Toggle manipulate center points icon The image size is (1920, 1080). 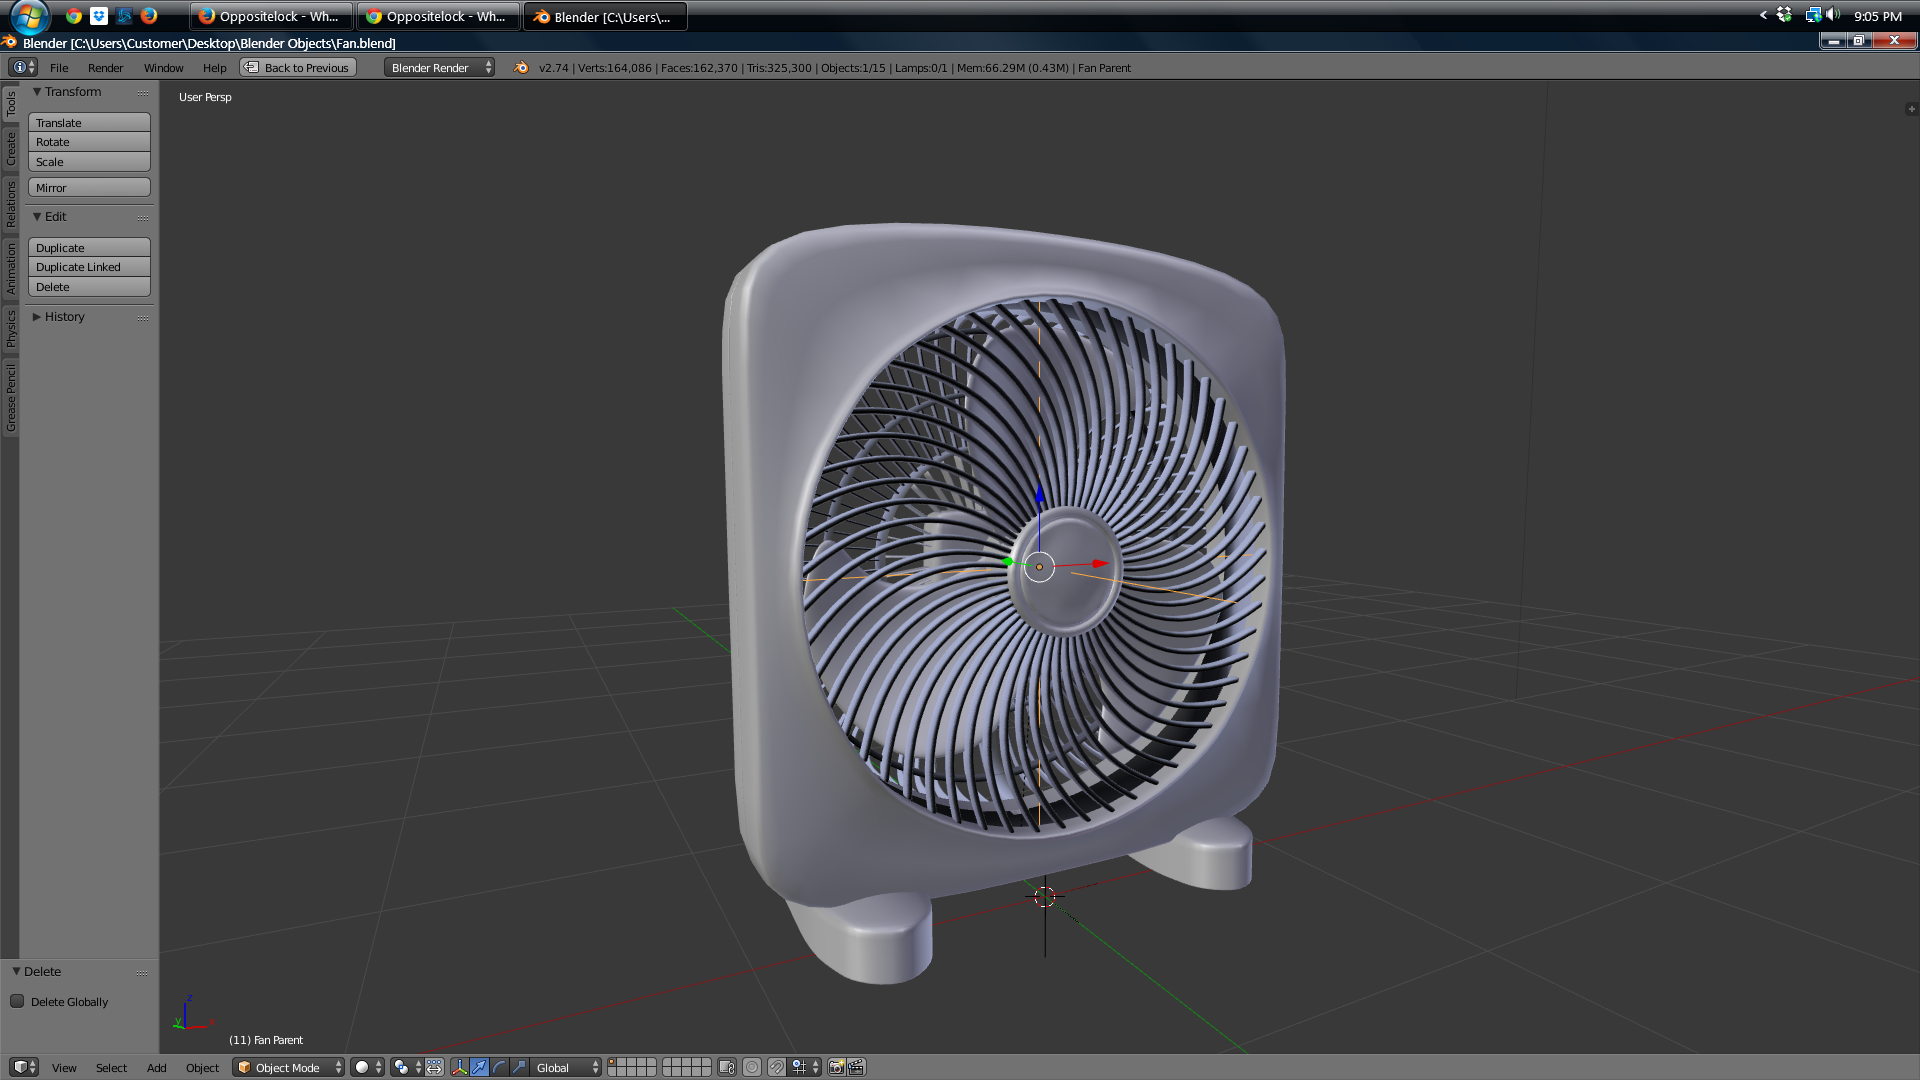coord(435,1067)
